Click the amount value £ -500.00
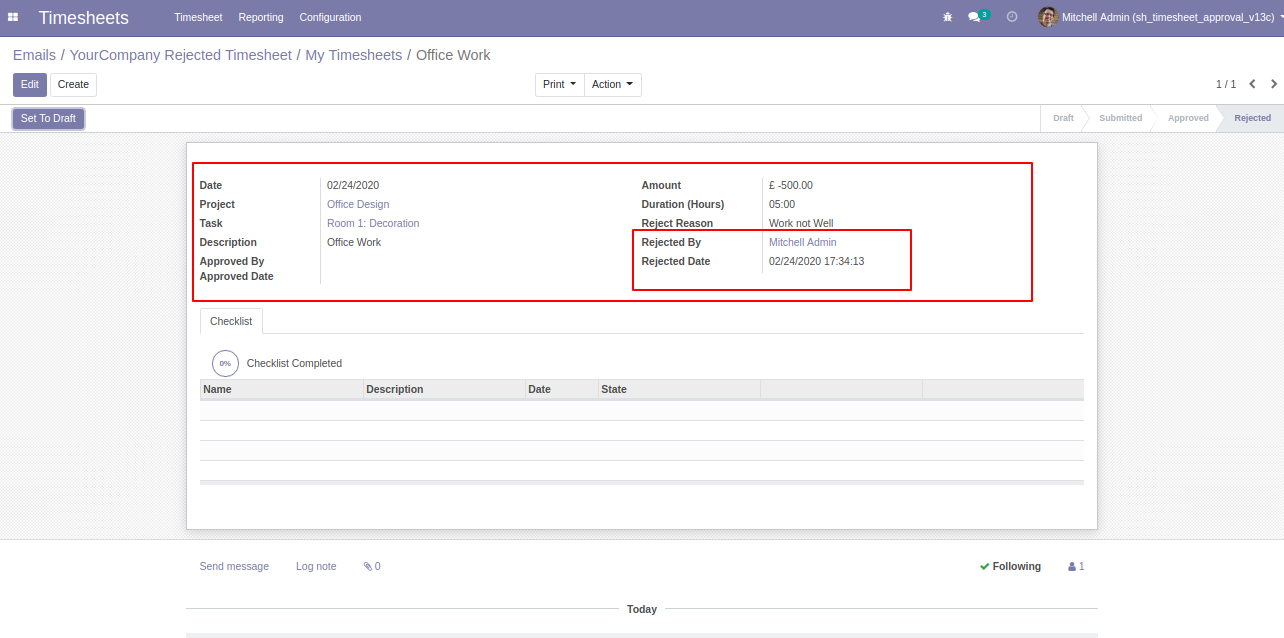This screenshot has height=638, width=1284. (x=791, y=185)
